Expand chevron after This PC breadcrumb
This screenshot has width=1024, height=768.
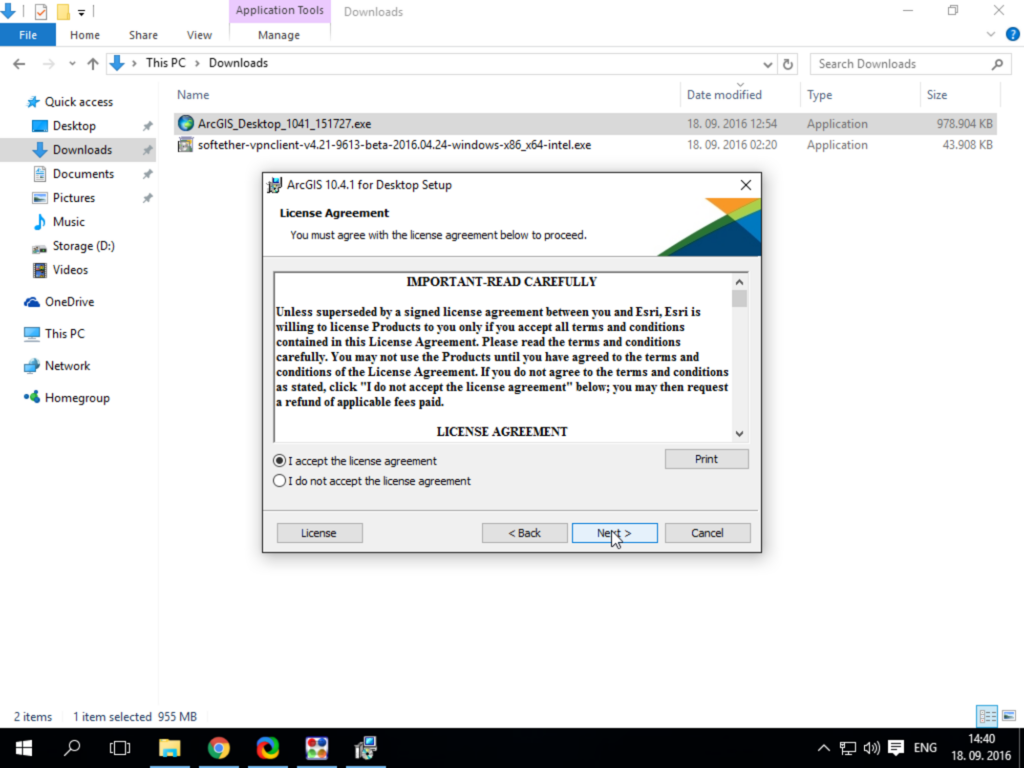click(197, 63)
